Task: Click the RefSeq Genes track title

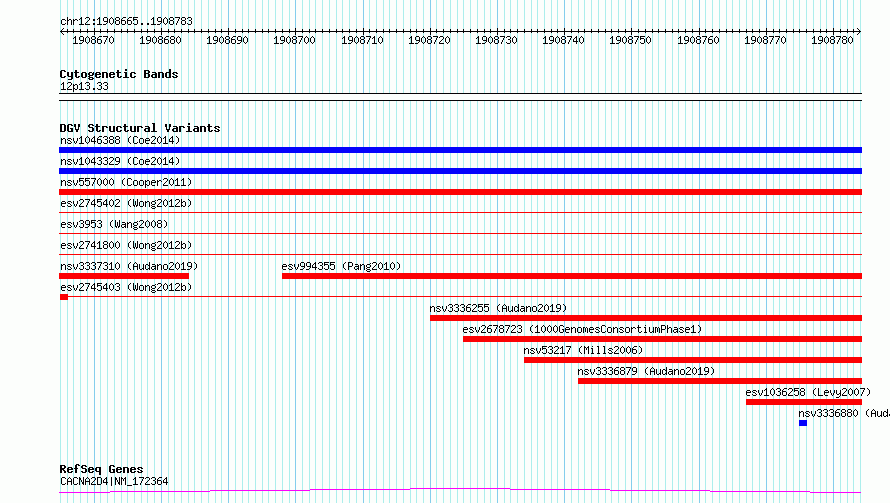Action: (101, 469)
